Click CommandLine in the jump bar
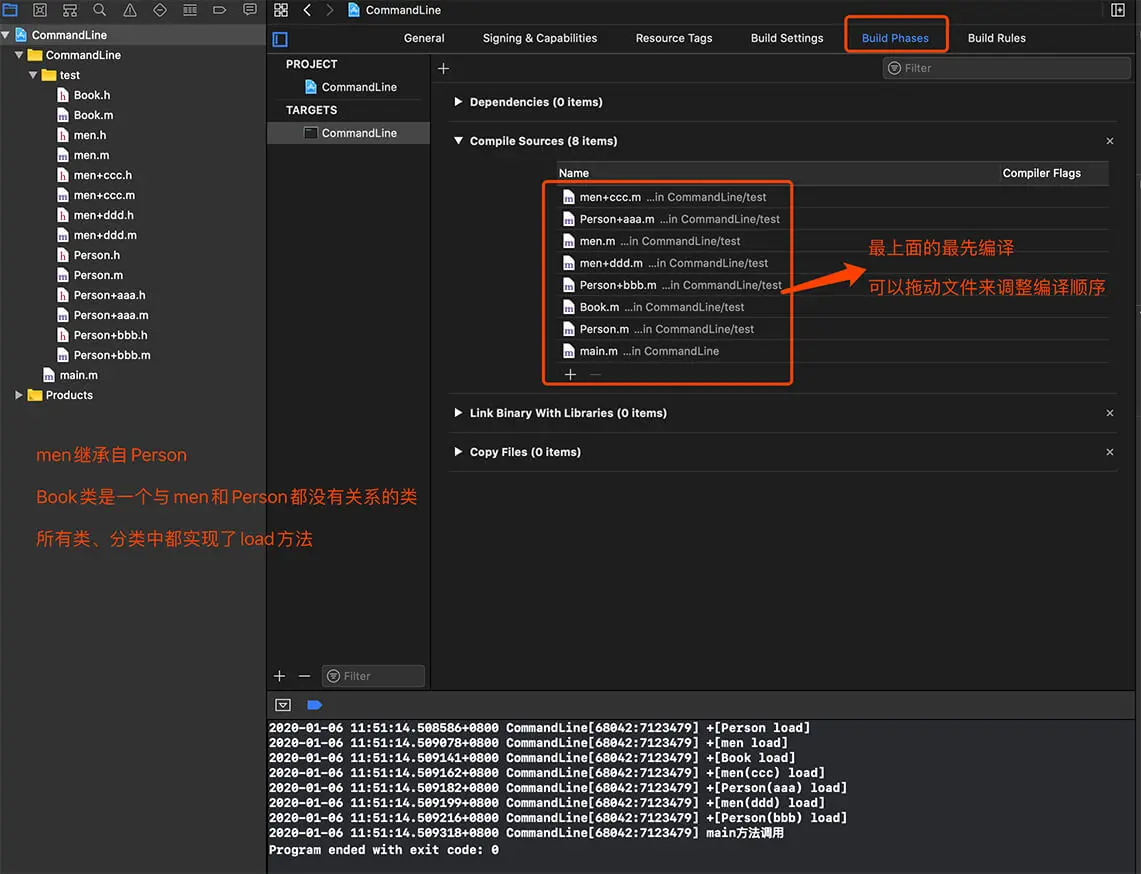 [394, 10]
